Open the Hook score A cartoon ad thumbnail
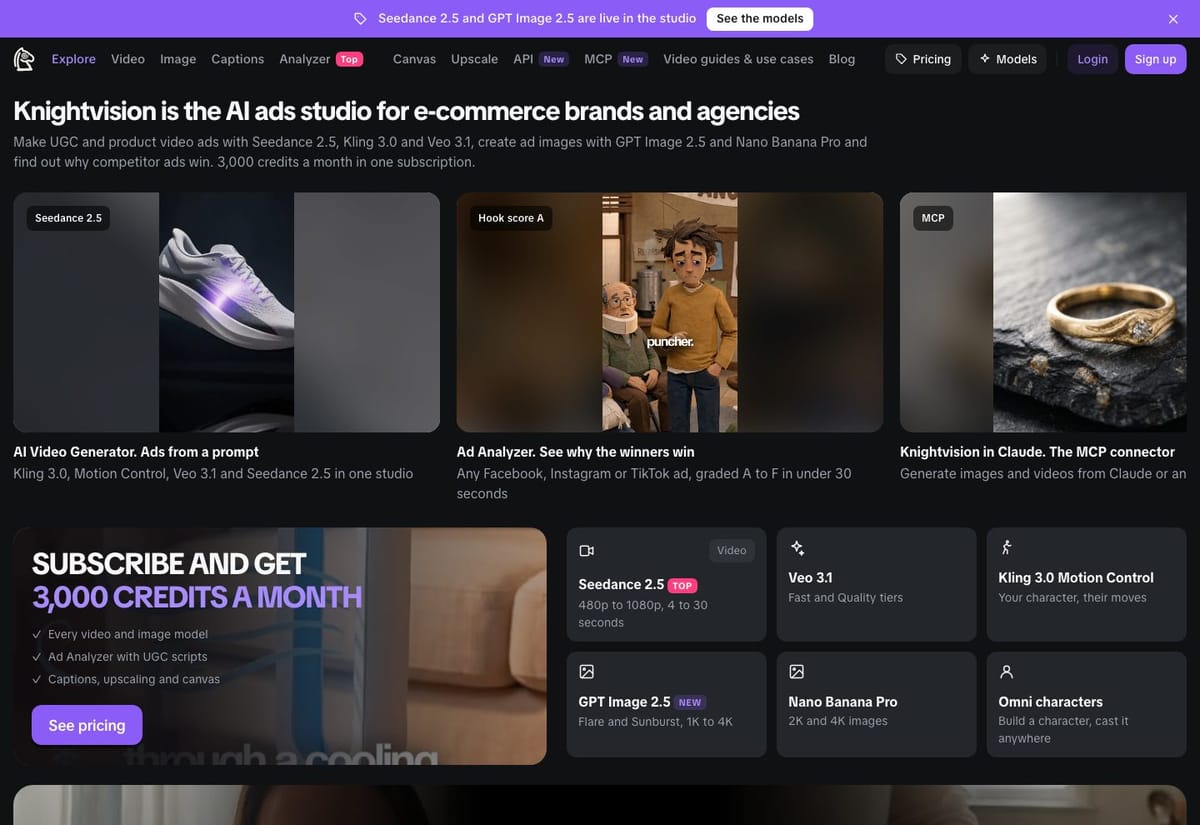This screenshot has height=825, width=1200. point(670,312)
